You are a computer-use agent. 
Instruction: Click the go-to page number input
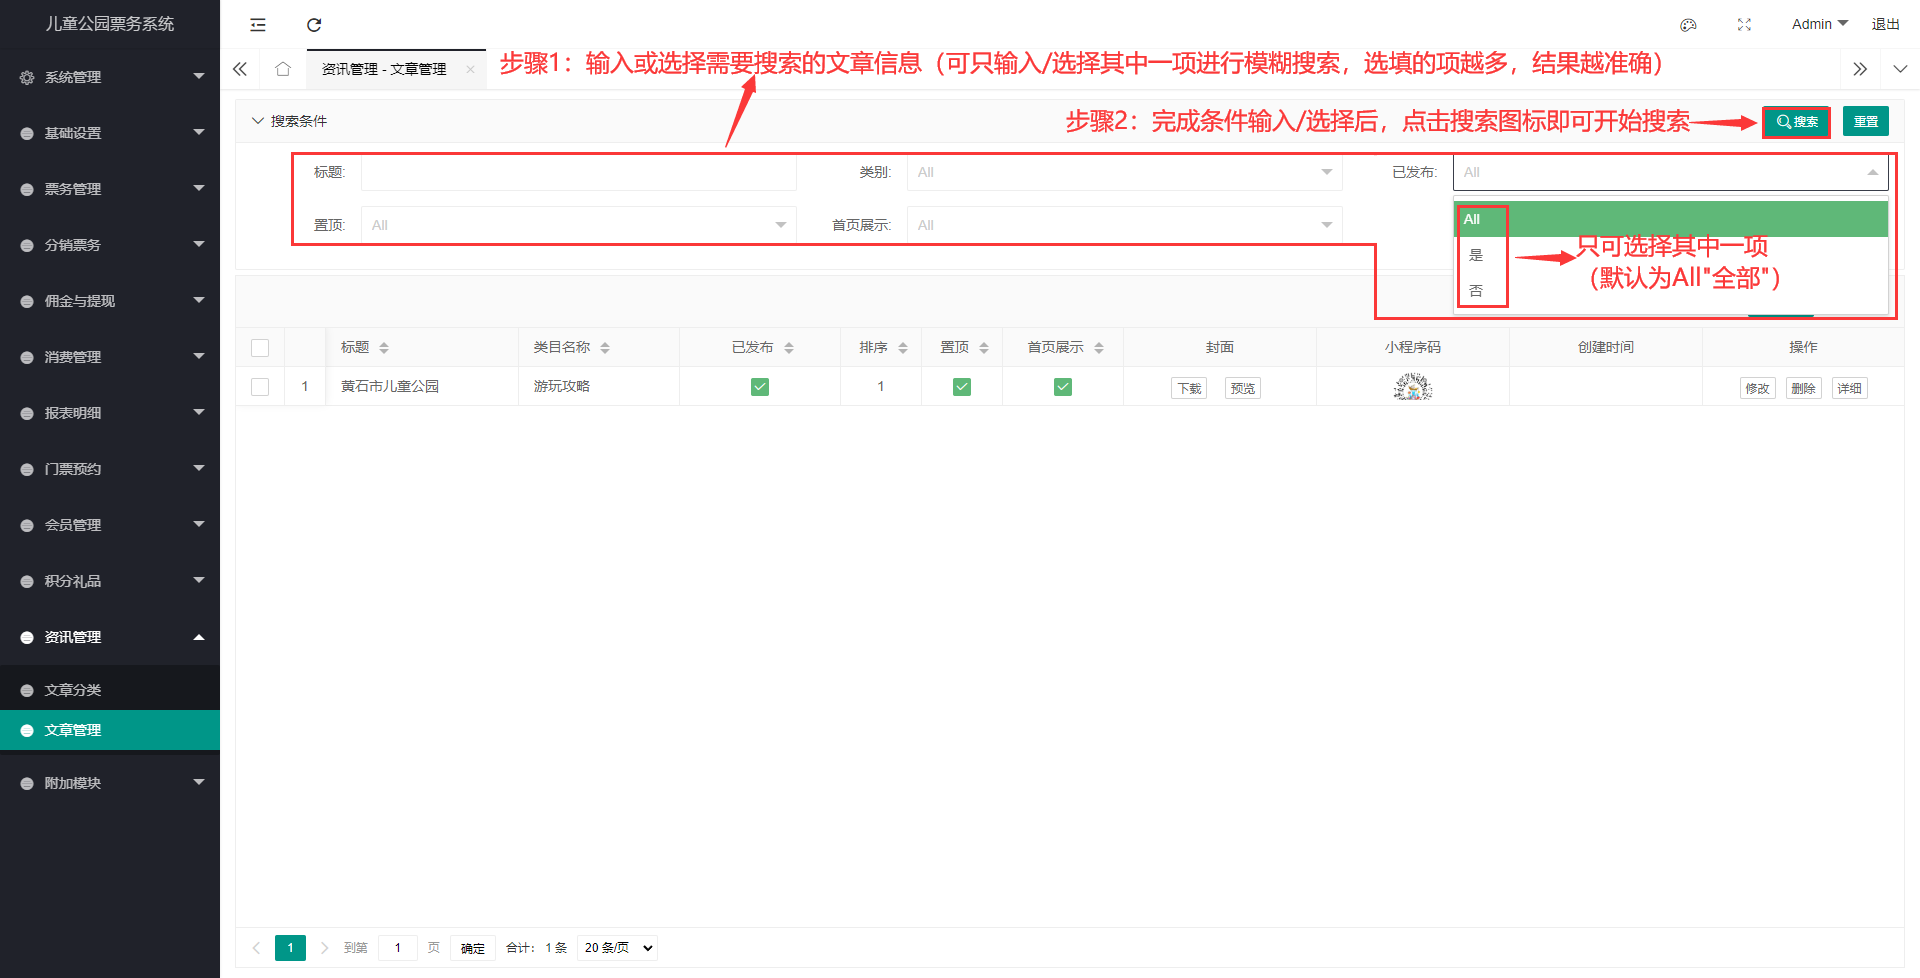pos(397,948)
